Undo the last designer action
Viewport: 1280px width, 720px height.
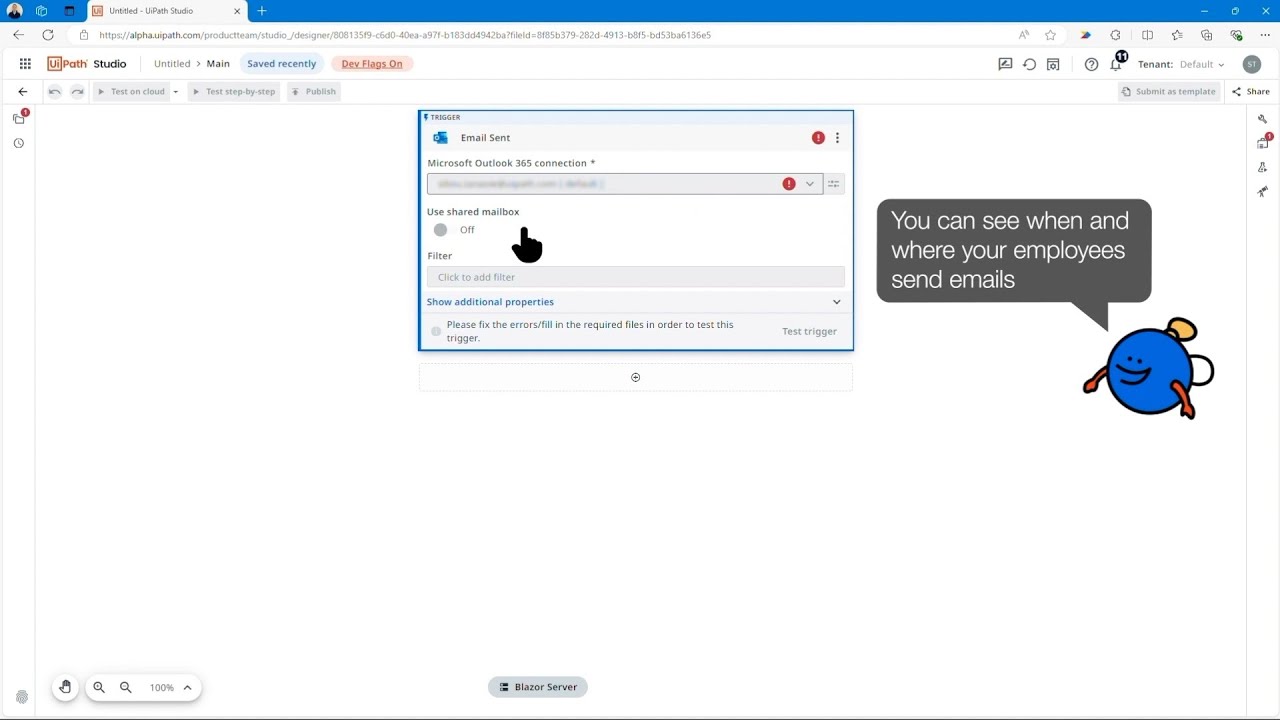(x=55, y=91)
